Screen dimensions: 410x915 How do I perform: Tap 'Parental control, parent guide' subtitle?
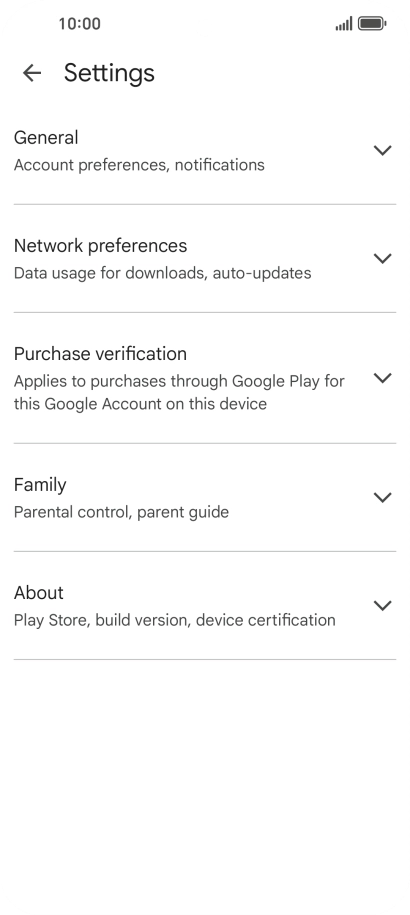pyautogui.click(x=121, y=512)
